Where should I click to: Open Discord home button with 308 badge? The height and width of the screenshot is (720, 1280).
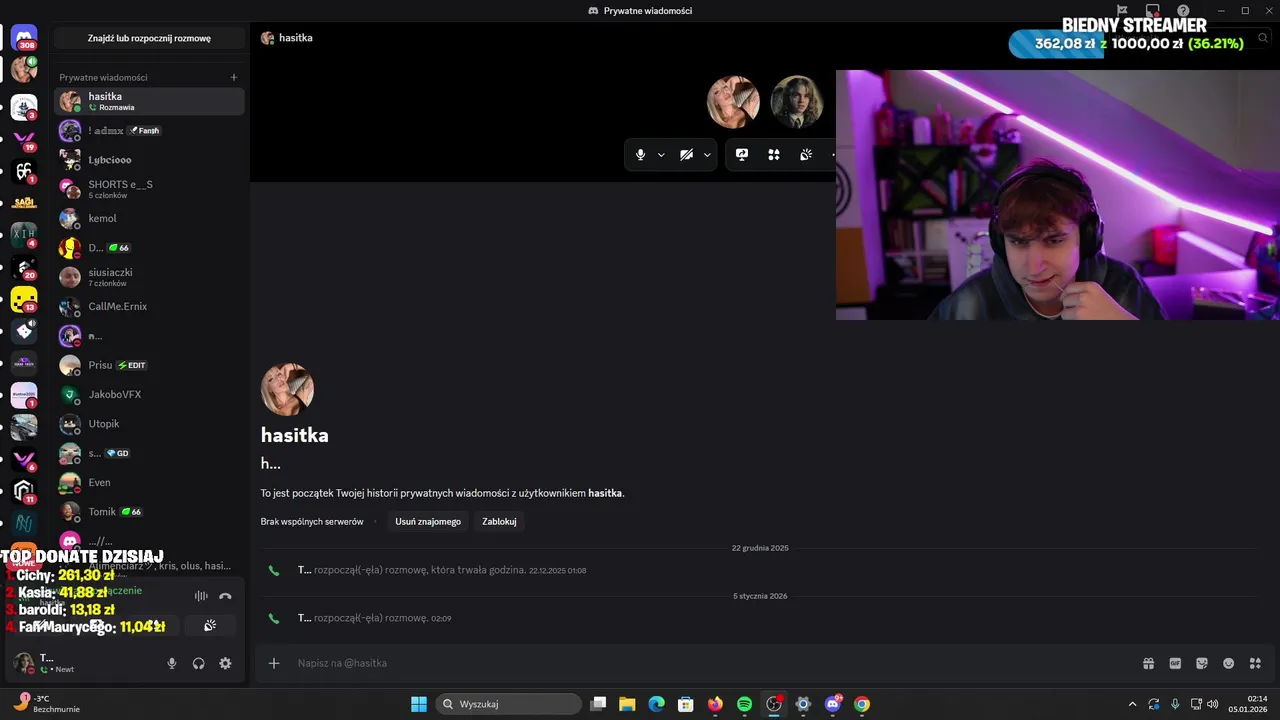24,38
